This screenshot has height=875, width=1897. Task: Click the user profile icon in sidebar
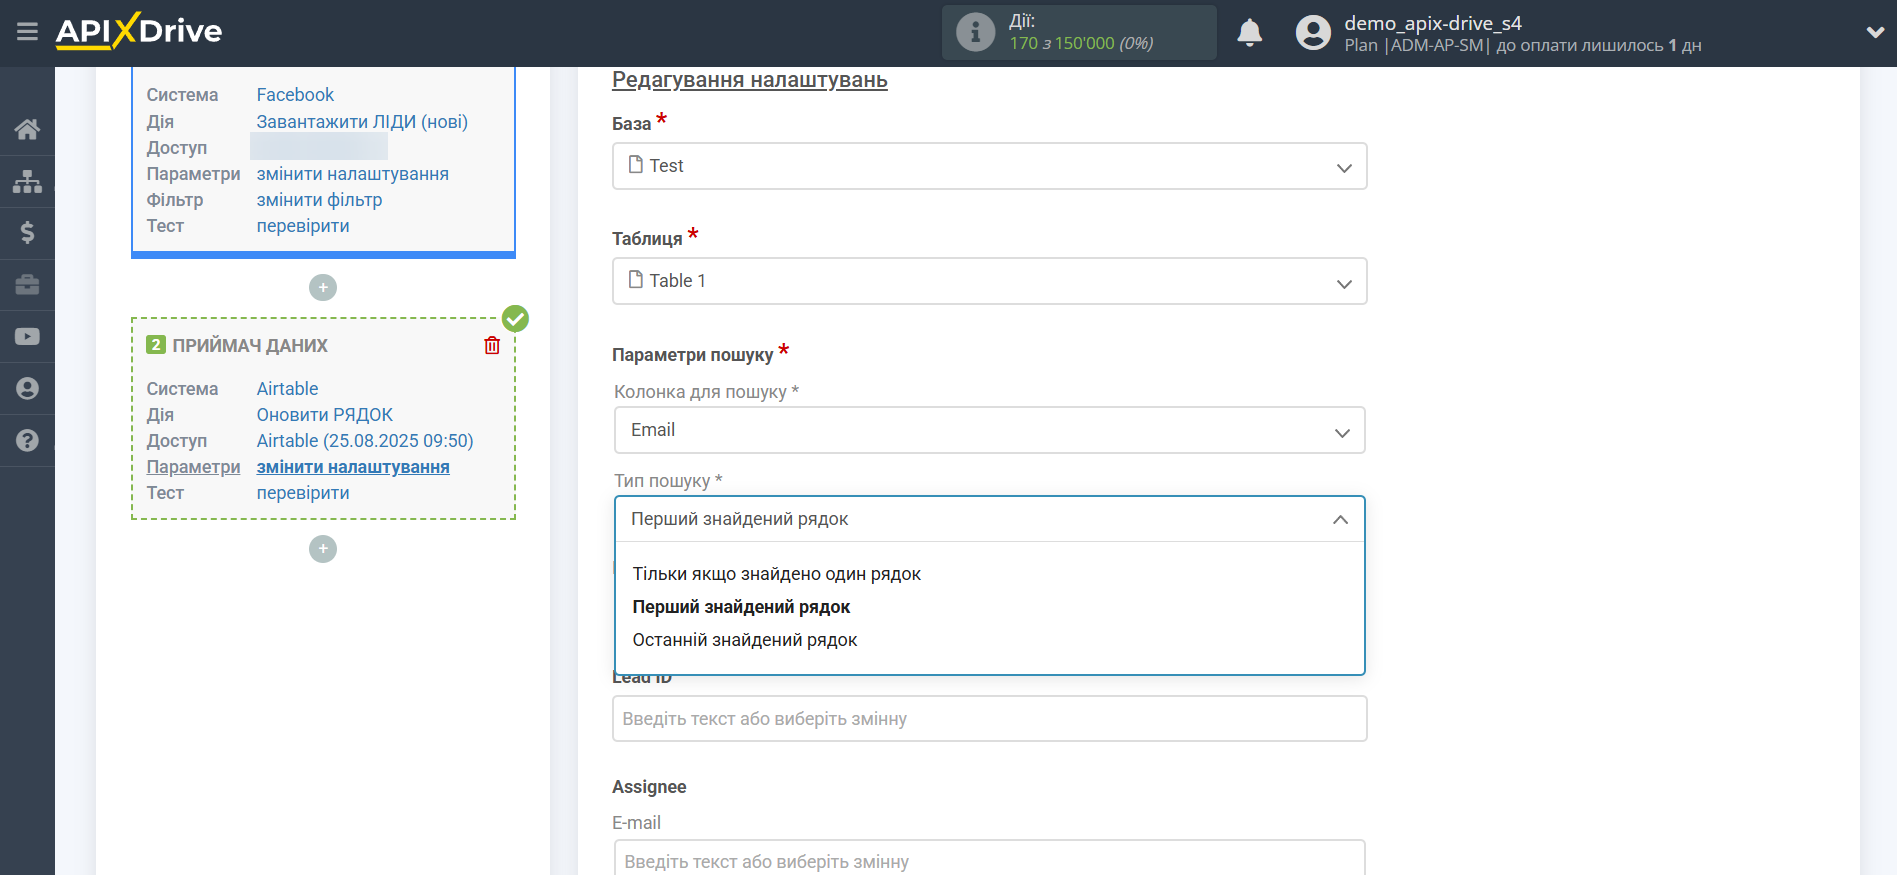click(x=27, y=388)
